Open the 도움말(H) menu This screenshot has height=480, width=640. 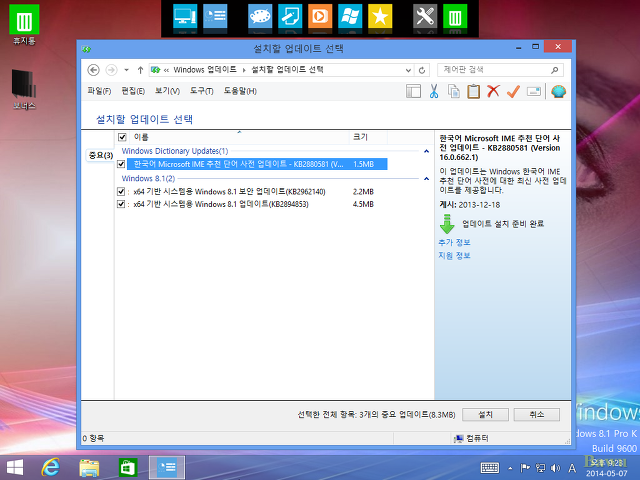[x=240, y=91]
